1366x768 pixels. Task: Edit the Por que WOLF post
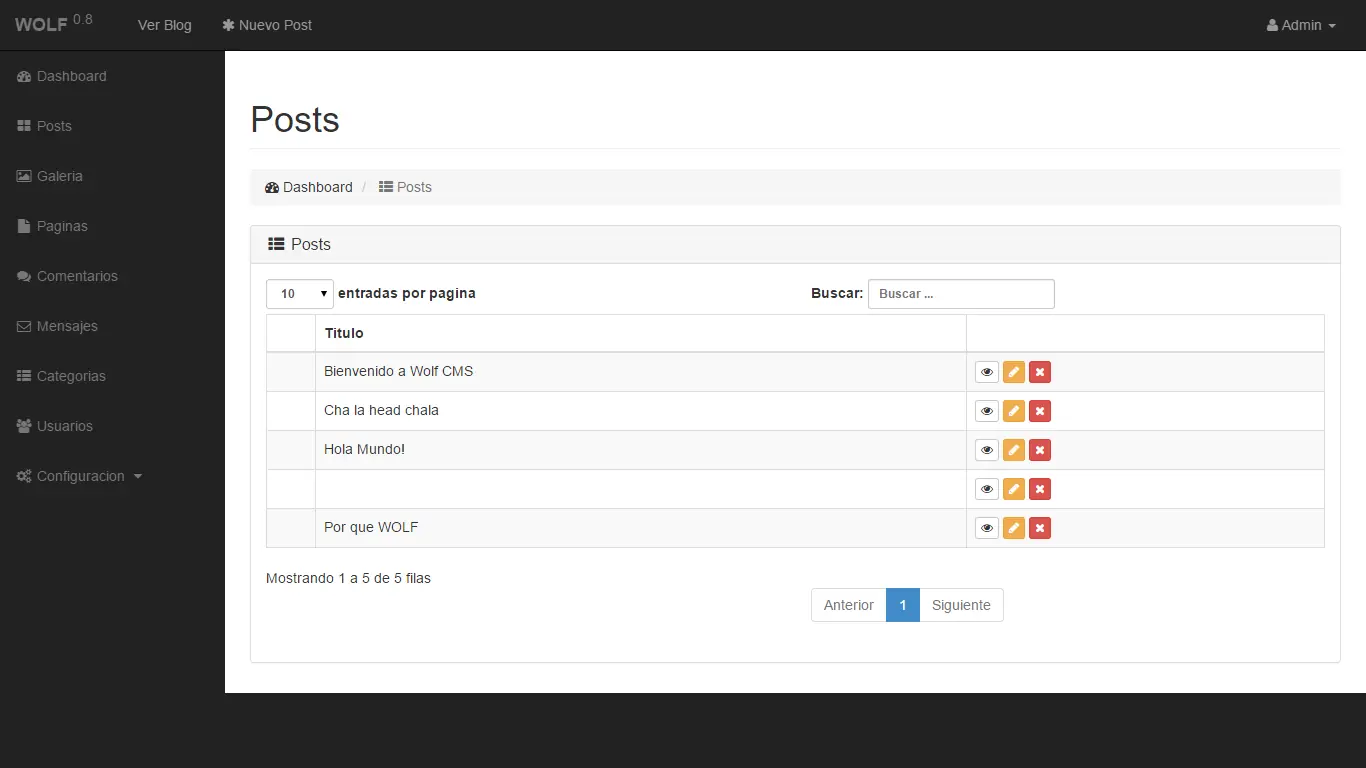1014,528
